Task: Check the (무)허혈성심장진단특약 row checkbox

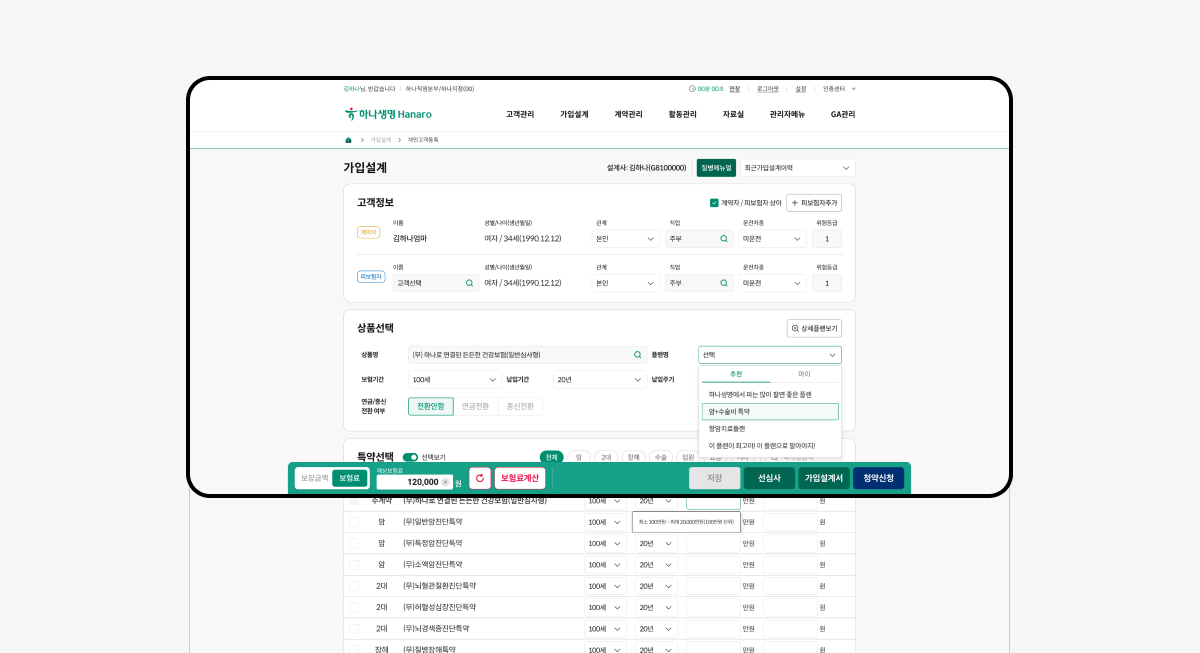Action: point(353,607)
